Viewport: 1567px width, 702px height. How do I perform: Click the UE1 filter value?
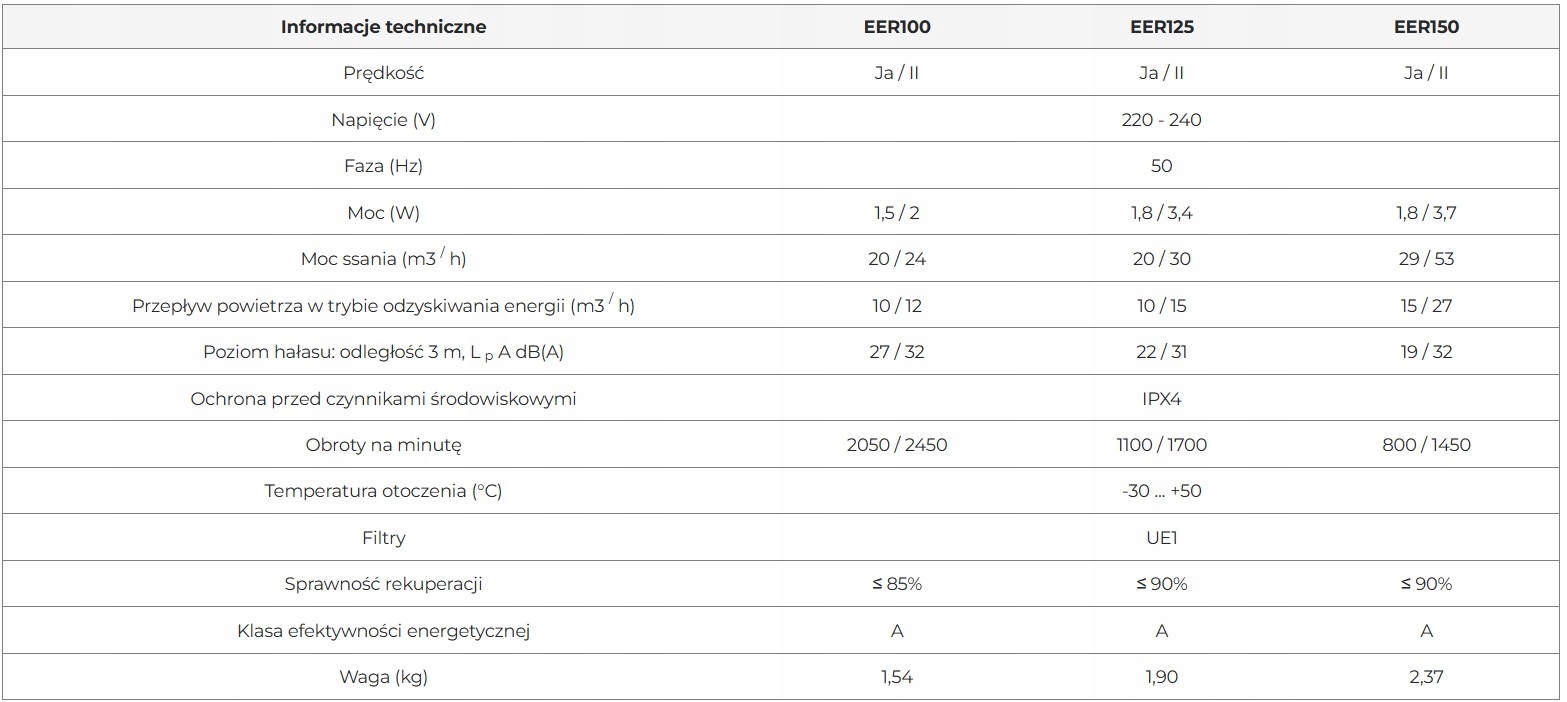1161,538
